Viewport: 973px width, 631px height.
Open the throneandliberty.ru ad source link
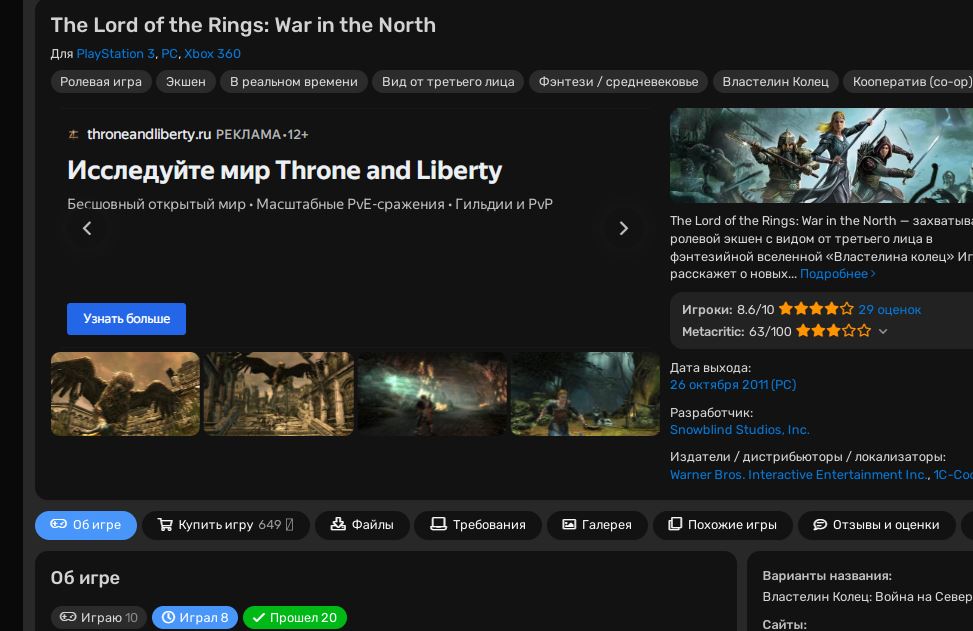pos(149,135)
